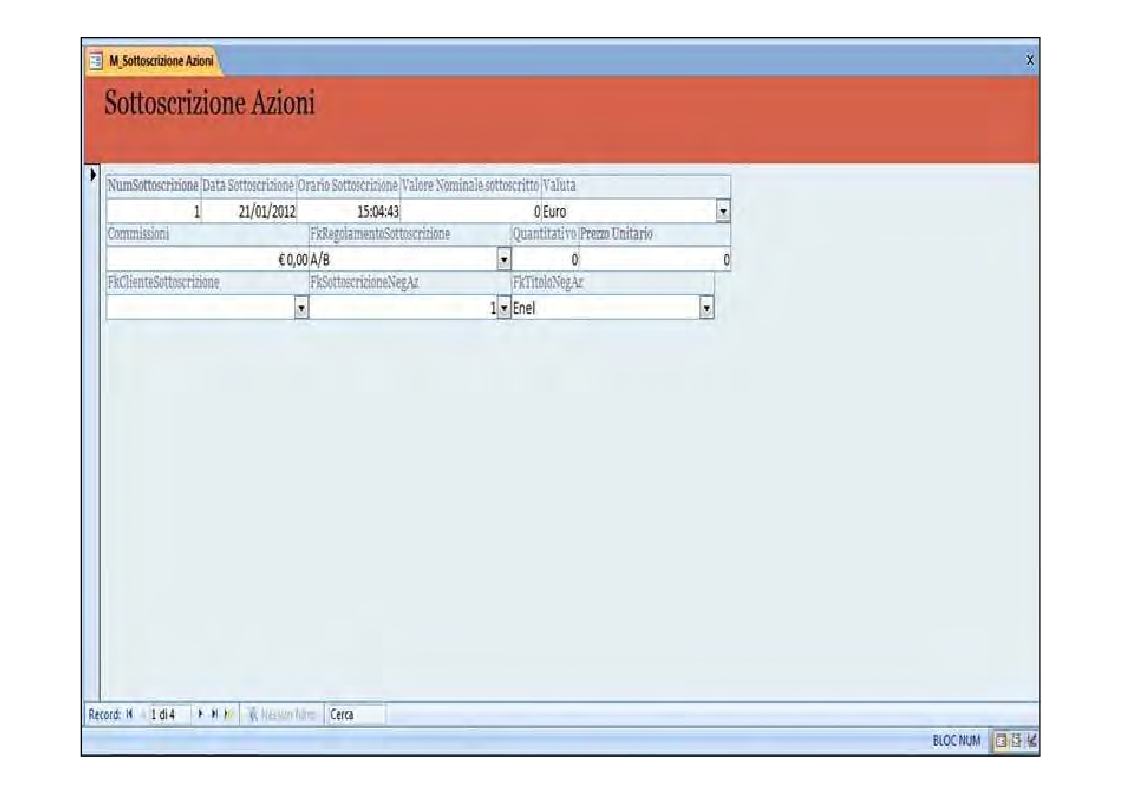Screen dimensions: 1123x794
Task: Click the Quantitativo label
Action: [x=544, y=234]
